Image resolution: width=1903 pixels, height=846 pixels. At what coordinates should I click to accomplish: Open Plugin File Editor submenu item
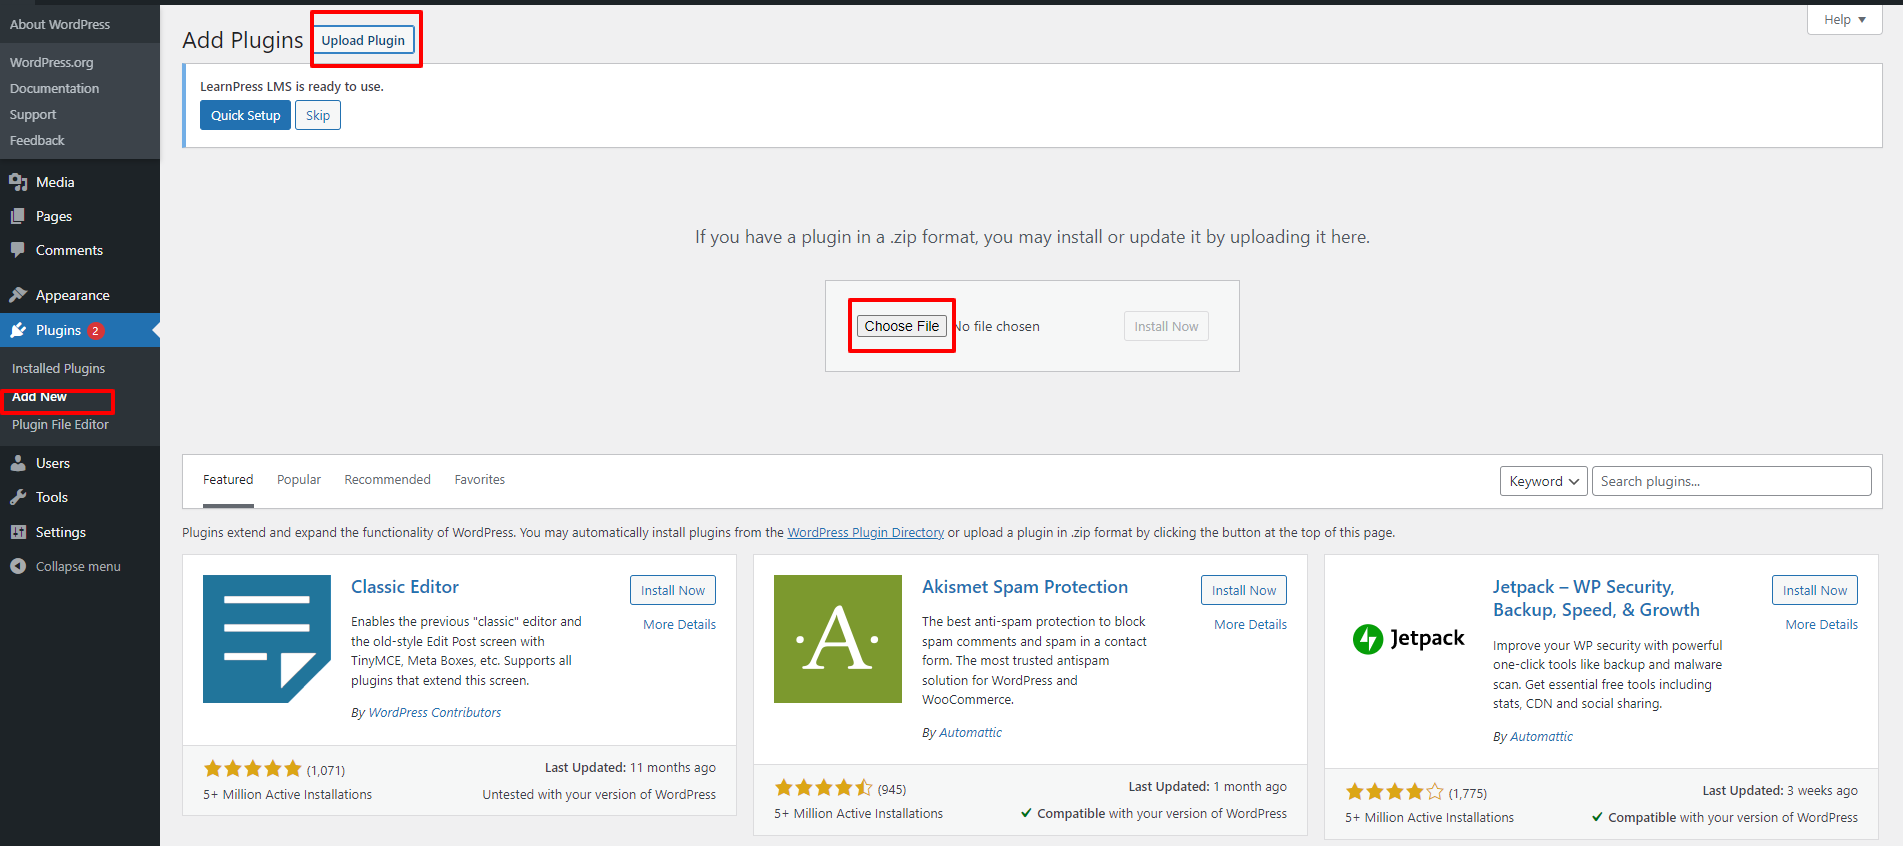pyautogui.click(x=60, y=424)
